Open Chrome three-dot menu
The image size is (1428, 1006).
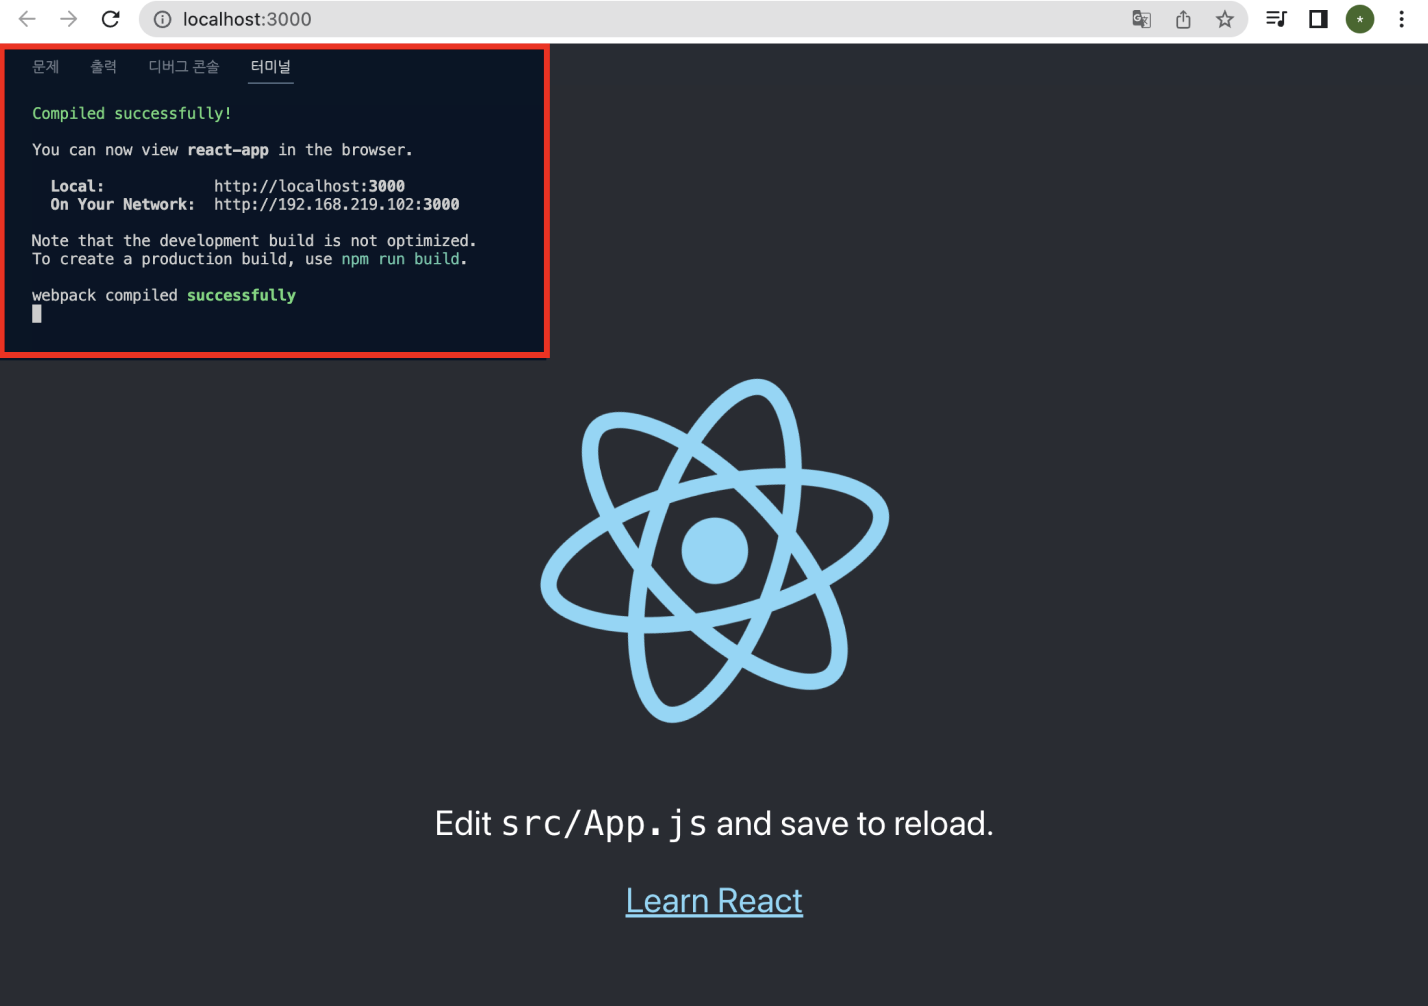click(x=1401, y=19)
